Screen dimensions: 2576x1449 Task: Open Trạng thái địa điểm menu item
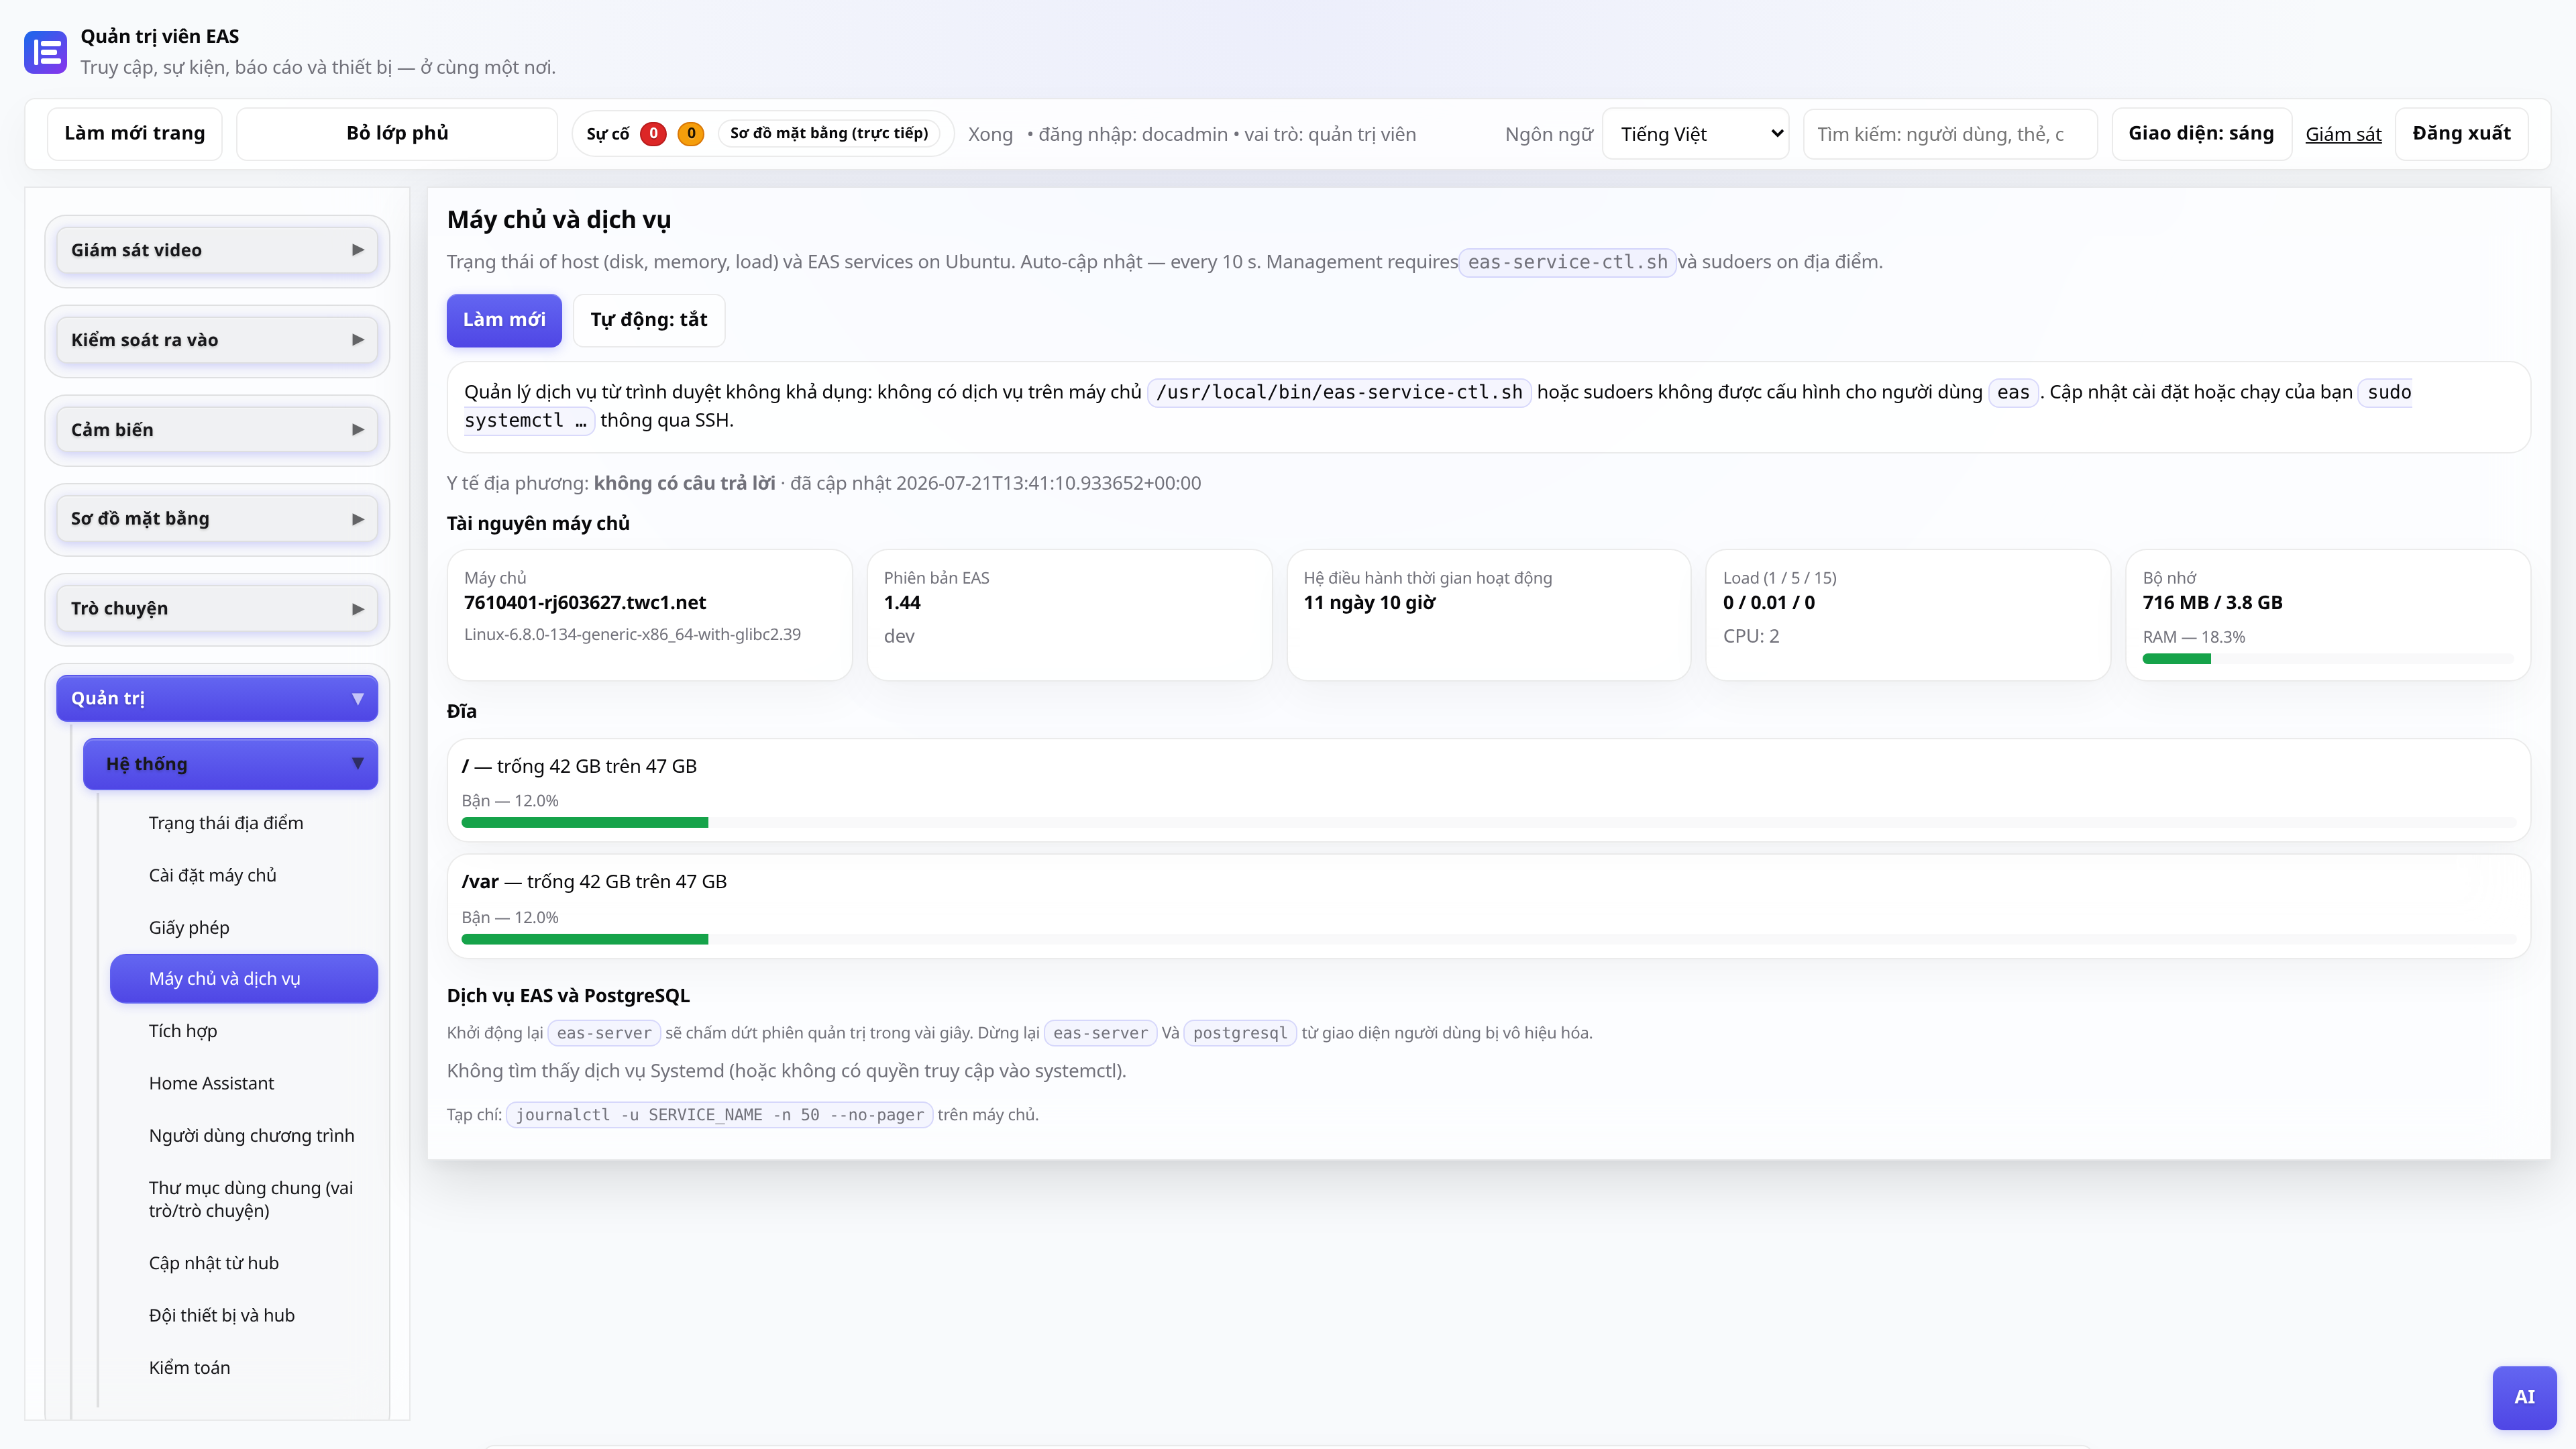coord(226,823)
